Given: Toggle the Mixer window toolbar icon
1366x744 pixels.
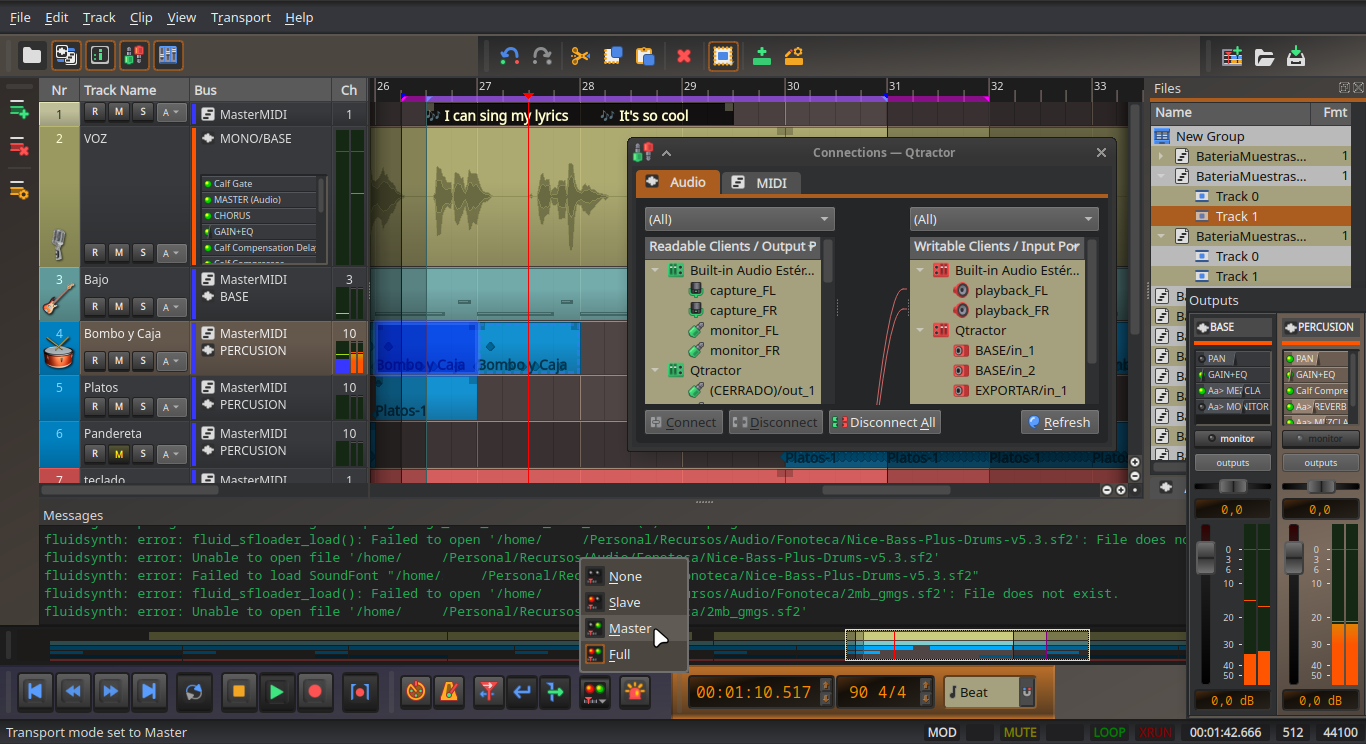Looking at the screenshot, I should [168, 56].
